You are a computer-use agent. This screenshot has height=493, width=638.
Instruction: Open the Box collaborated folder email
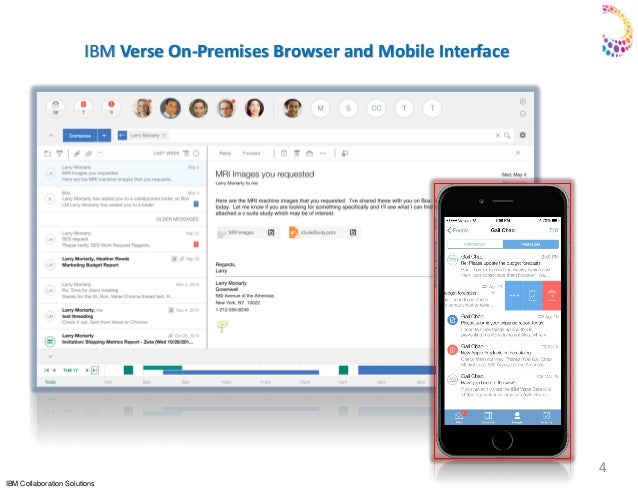click(x=122, y=199)
